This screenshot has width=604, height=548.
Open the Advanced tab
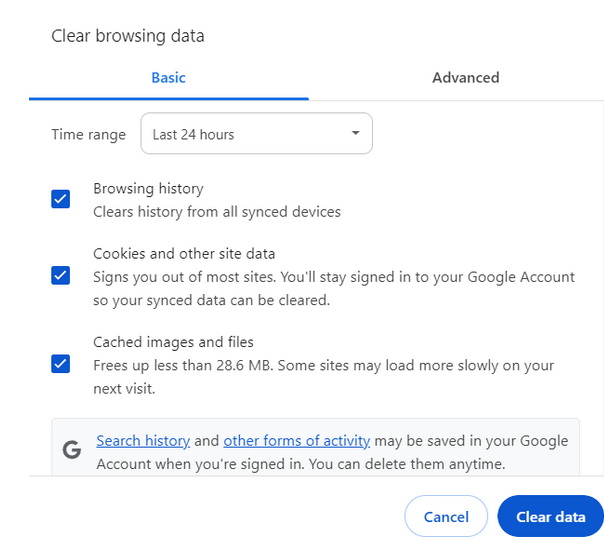coord(465,77)
